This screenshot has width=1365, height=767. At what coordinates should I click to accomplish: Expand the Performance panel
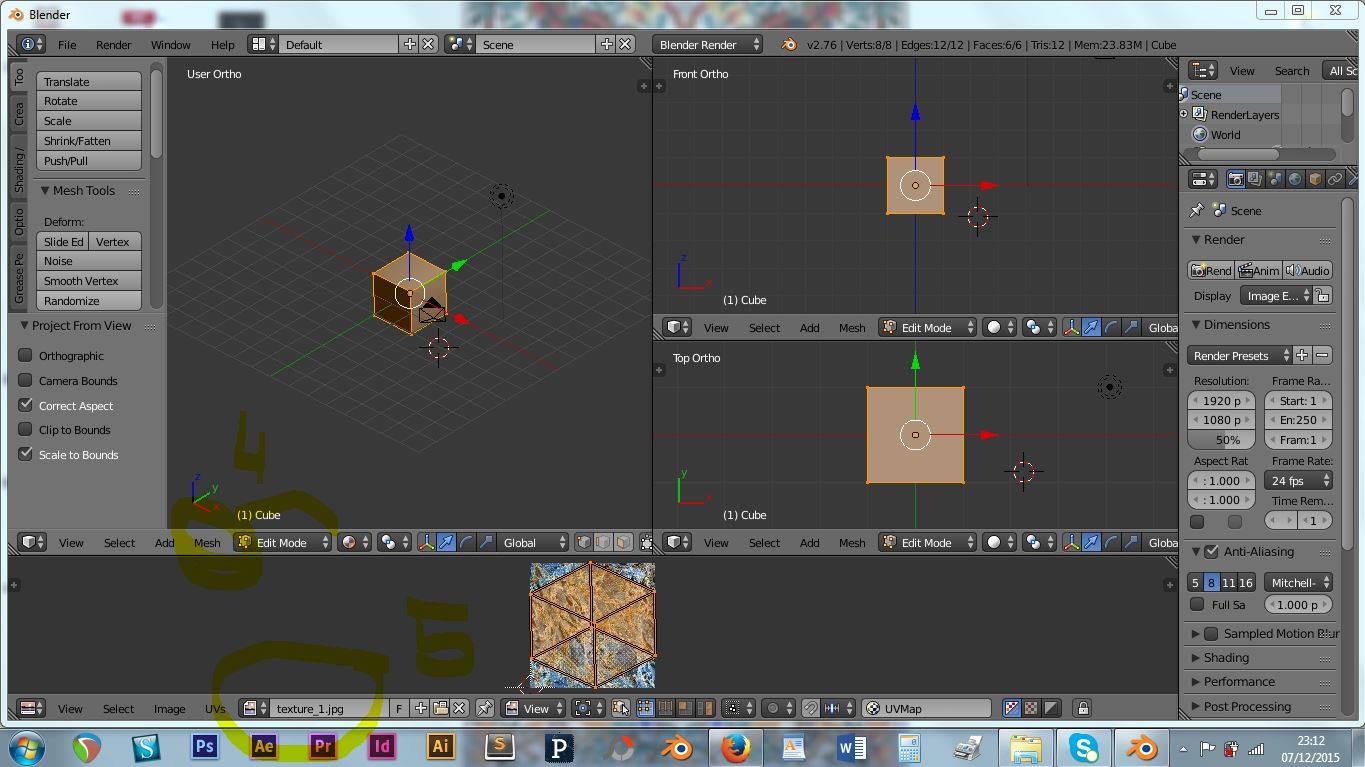pyautogui.click(x=1238, y=681)
